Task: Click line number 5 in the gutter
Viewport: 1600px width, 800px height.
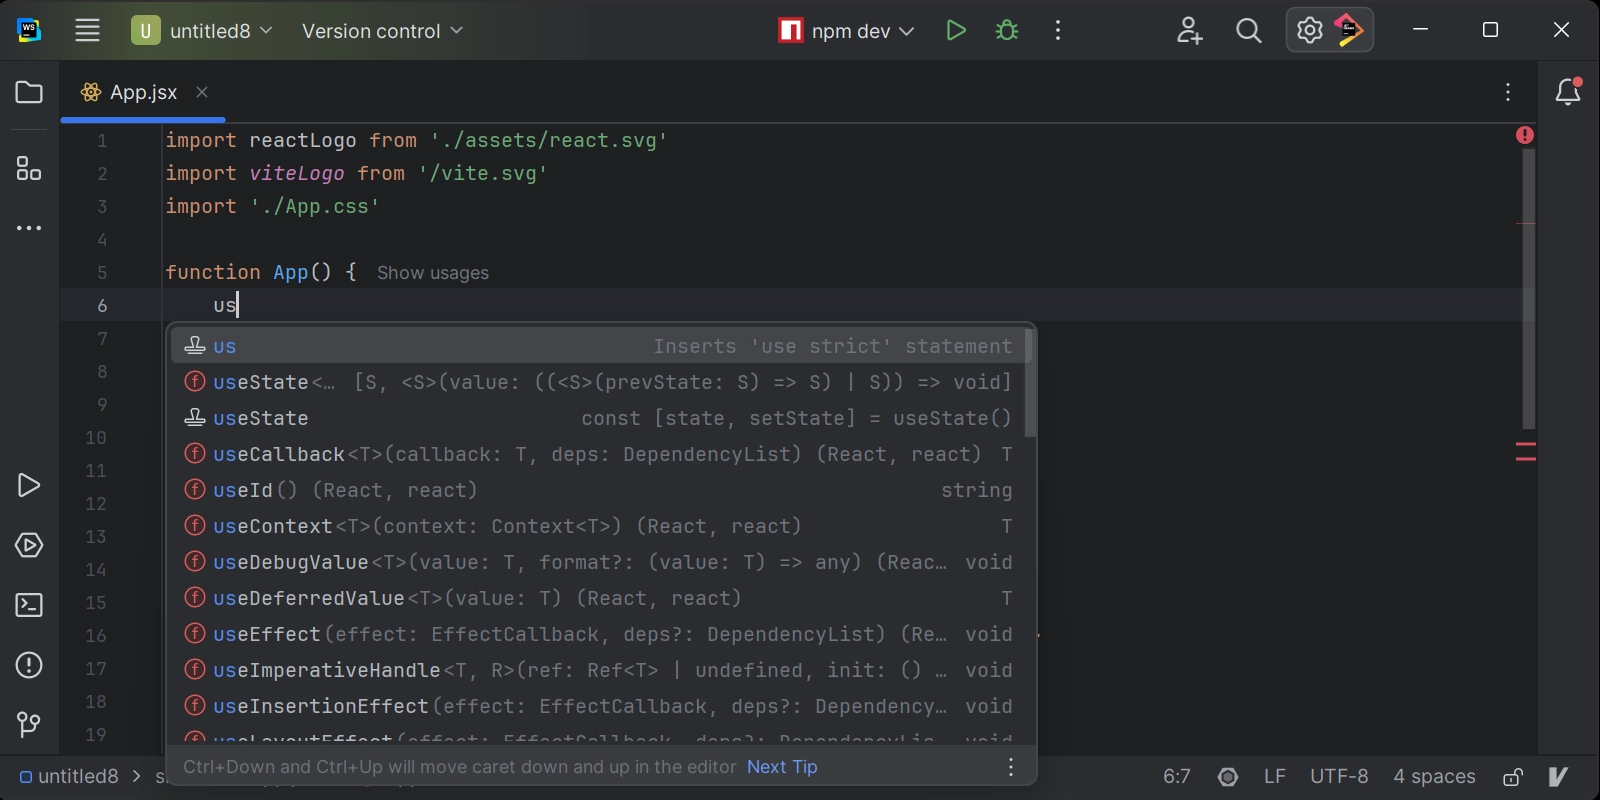Action: pos(102,273)
